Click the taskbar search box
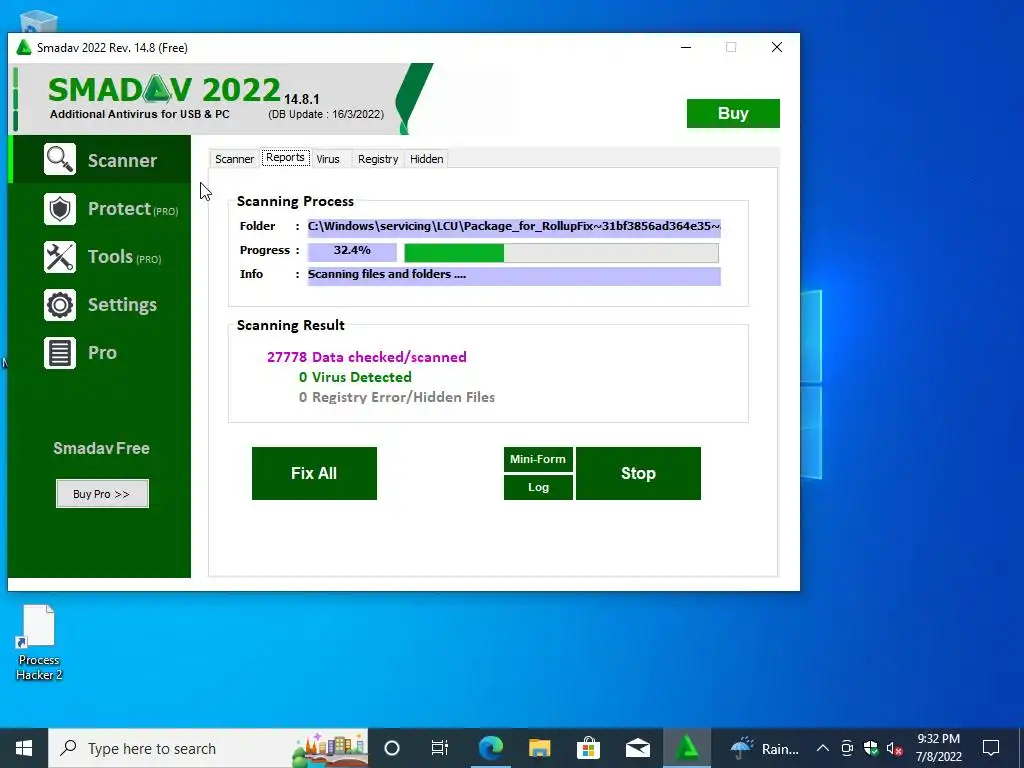Image resolution: width=1024 pixels, height=768 pixels. point(208,748)
